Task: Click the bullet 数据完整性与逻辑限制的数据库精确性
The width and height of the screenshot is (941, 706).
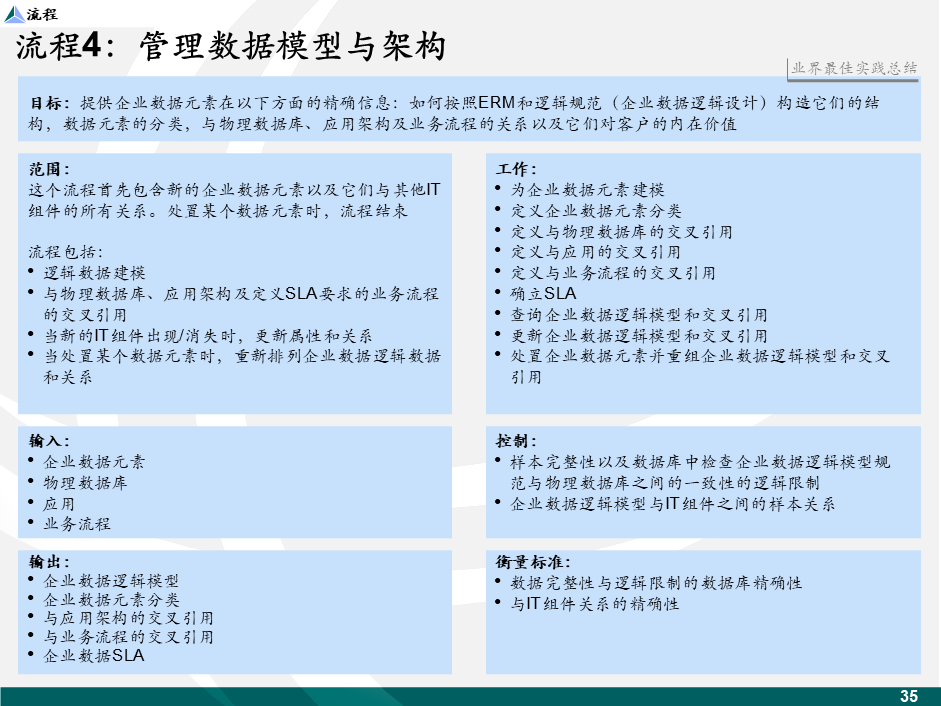Action: click(656, 583)
